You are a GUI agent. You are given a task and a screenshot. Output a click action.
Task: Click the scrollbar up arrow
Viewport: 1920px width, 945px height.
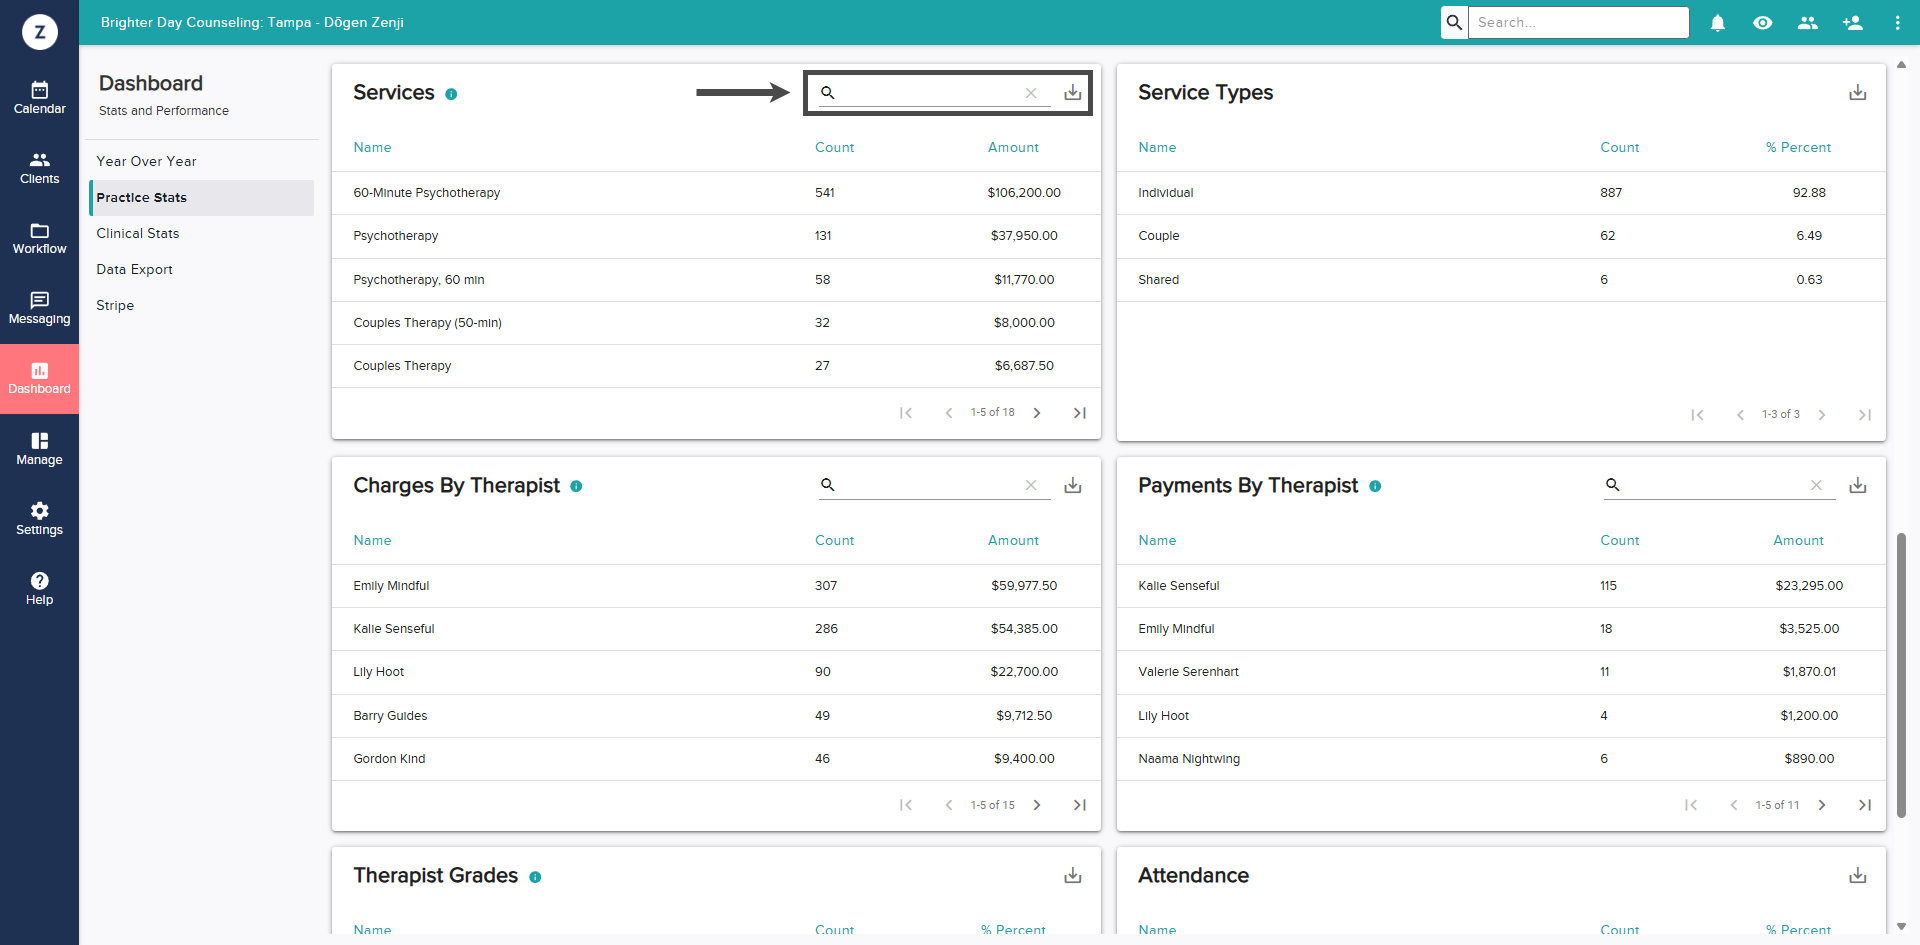tap(1901, 65)
